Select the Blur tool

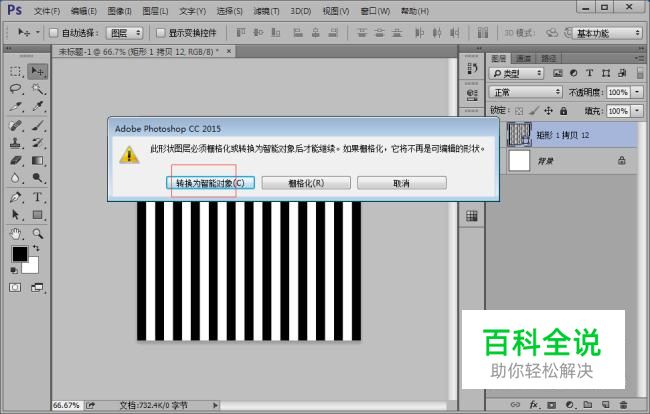tap(16, 178)
